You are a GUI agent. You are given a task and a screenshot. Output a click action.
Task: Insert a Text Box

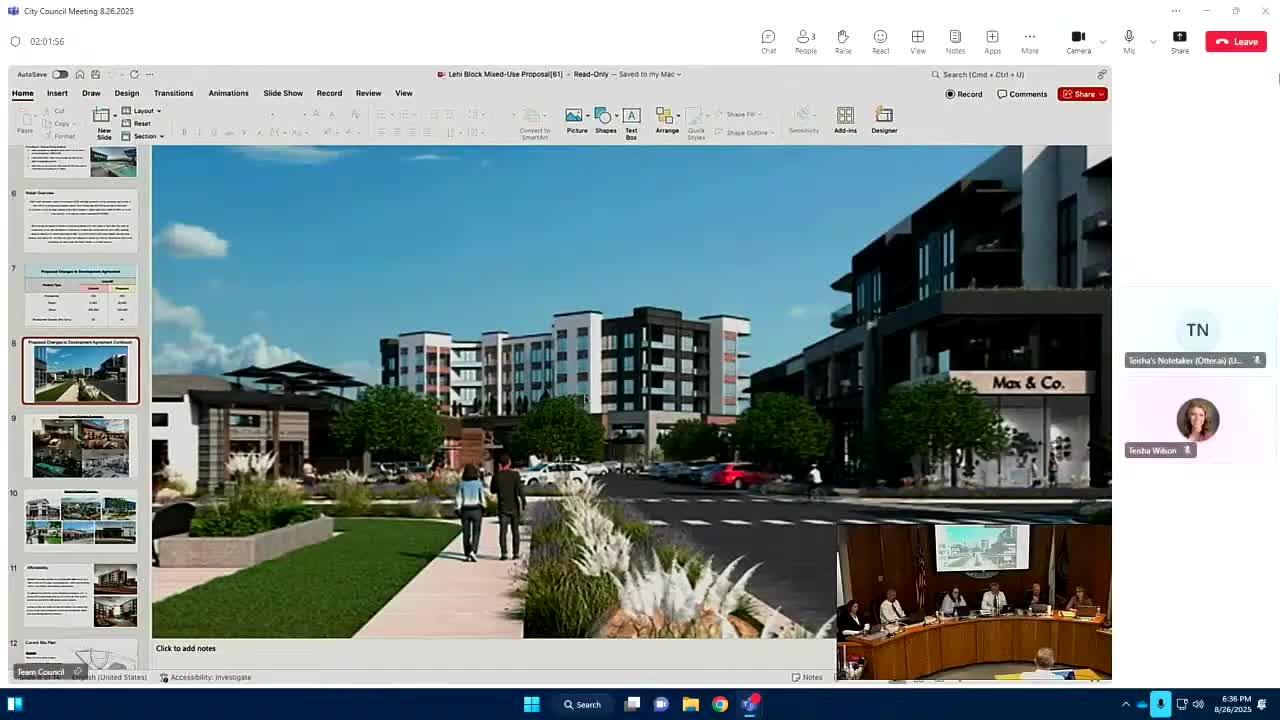pyautogui.click(x=631, y=120)
